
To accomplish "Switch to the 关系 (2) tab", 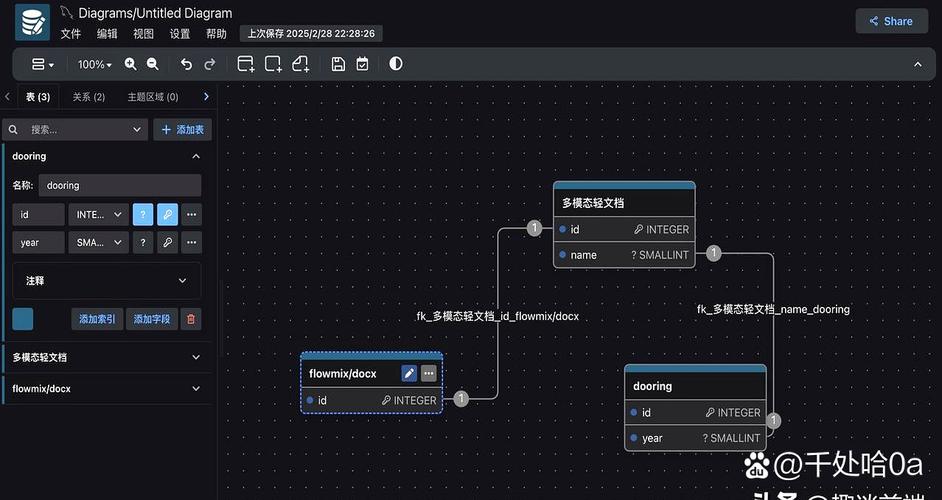I will click(x=89, y=97).
